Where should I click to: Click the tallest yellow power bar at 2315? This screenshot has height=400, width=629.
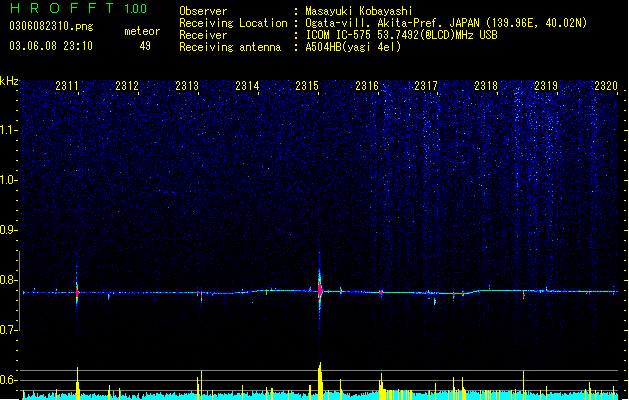320,381
